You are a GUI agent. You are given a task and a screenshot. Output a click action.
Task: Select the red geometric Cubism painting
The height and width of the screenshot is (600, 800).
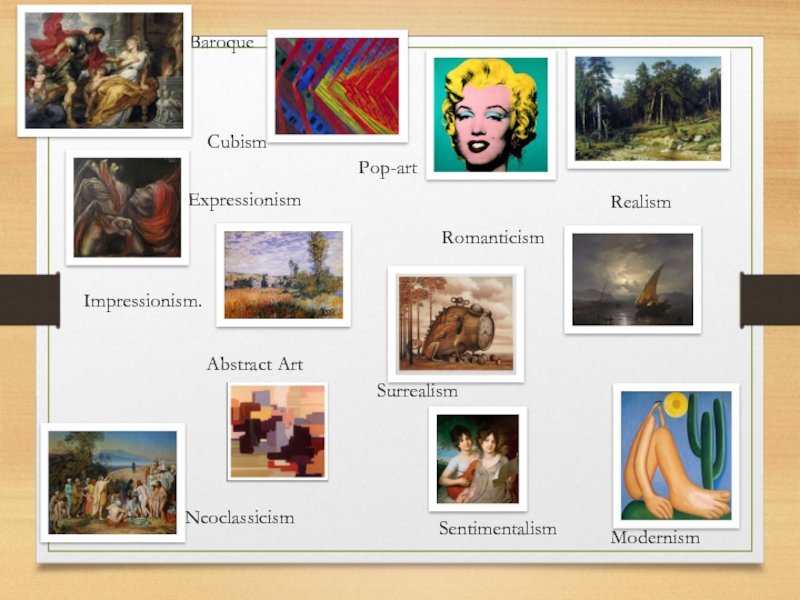(x=337, y=86)
